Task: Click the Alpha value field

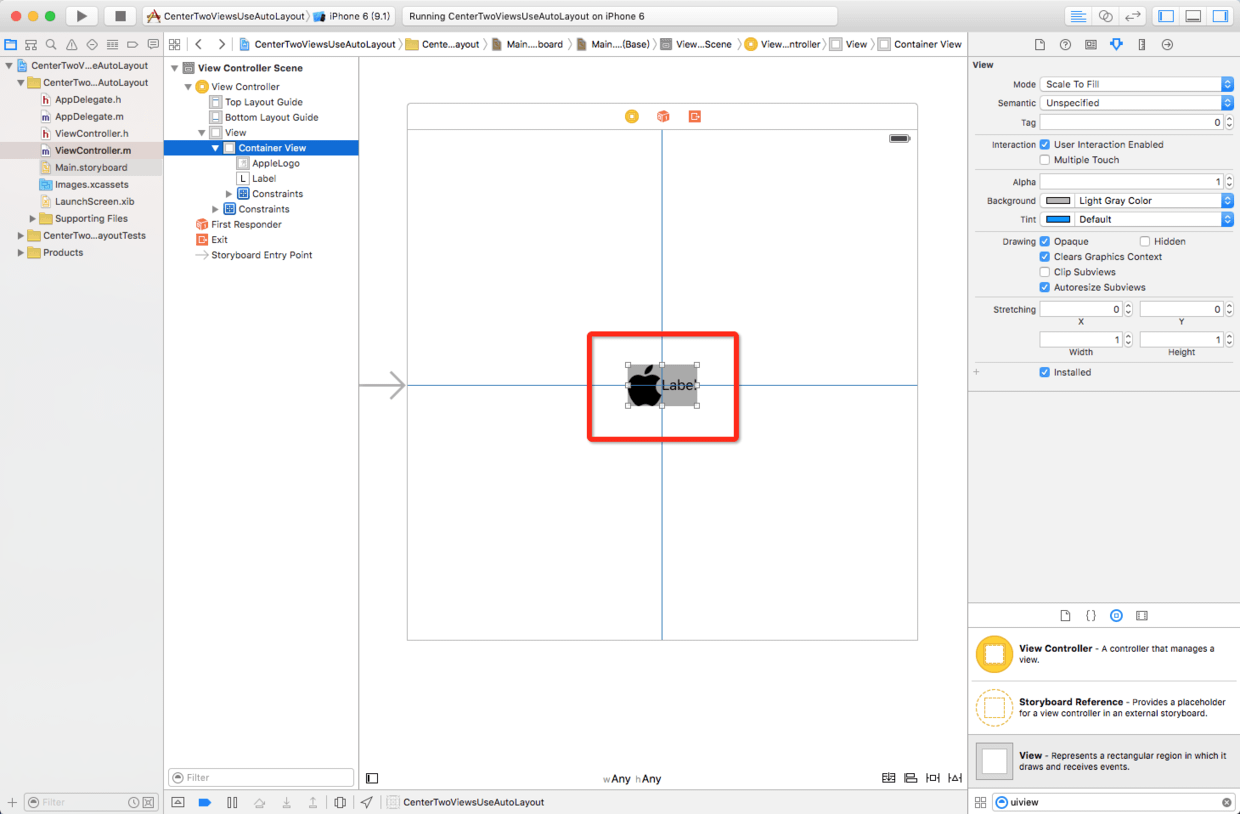Action: click(x=1131, y=182)
